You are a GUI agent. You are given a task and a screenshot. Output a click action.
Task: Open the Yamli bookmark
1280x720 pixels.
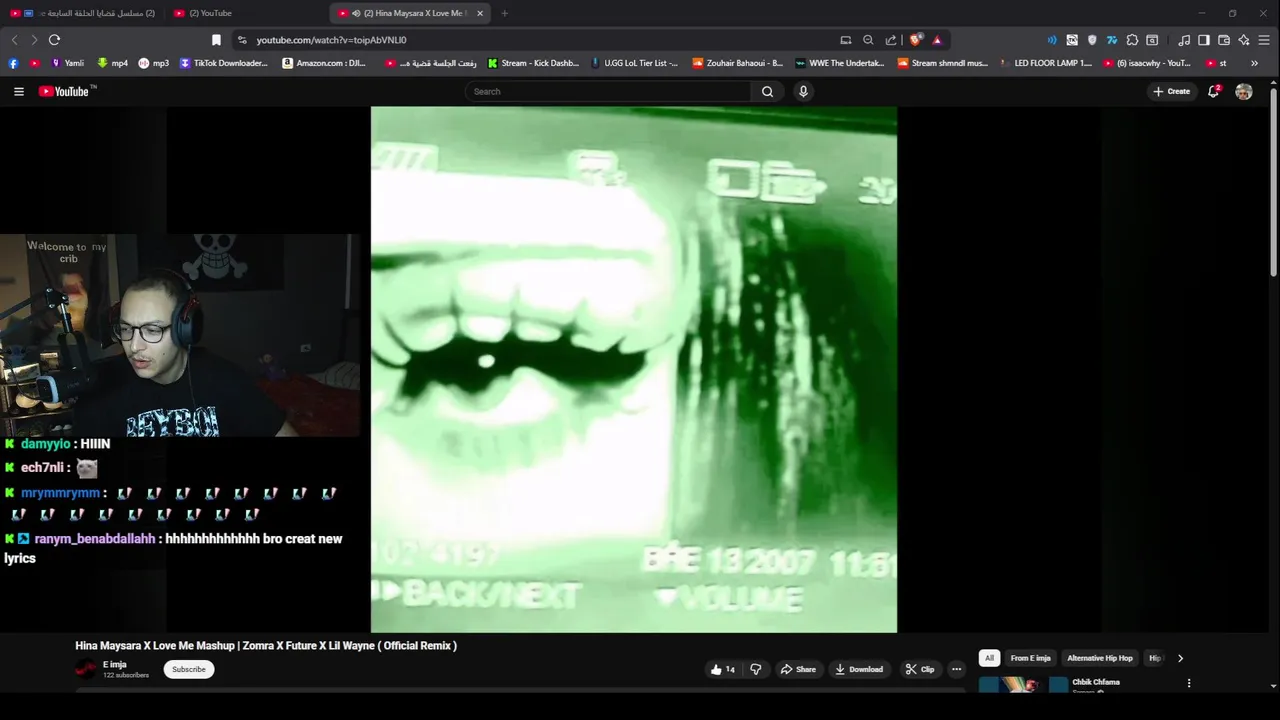click(68, 63)
